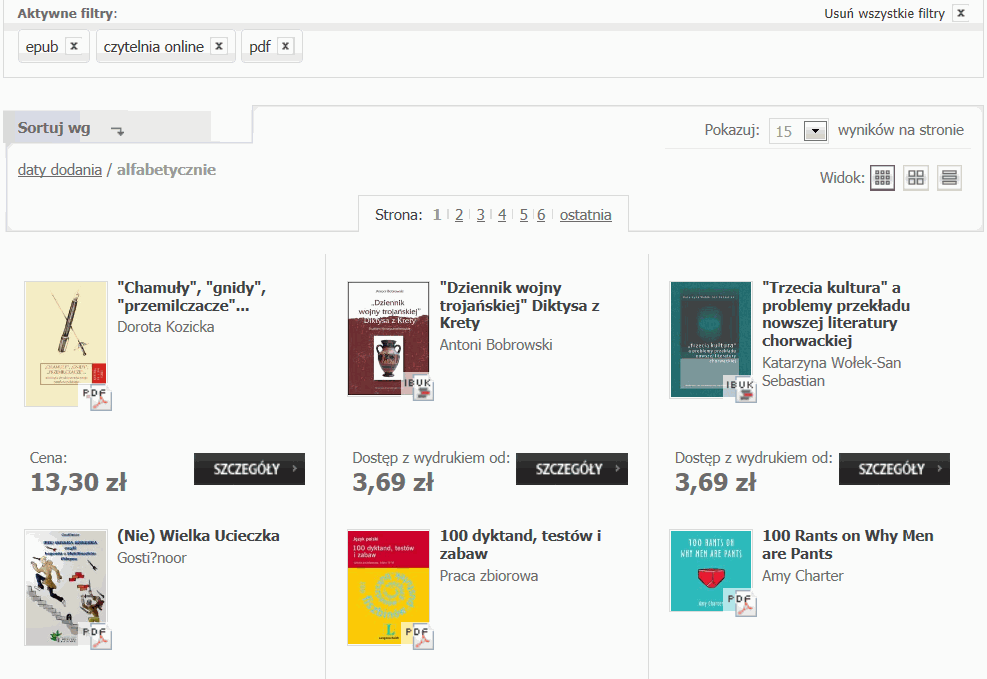Open results per page dropdown
The image size is (987, 679).
[816, 131]
